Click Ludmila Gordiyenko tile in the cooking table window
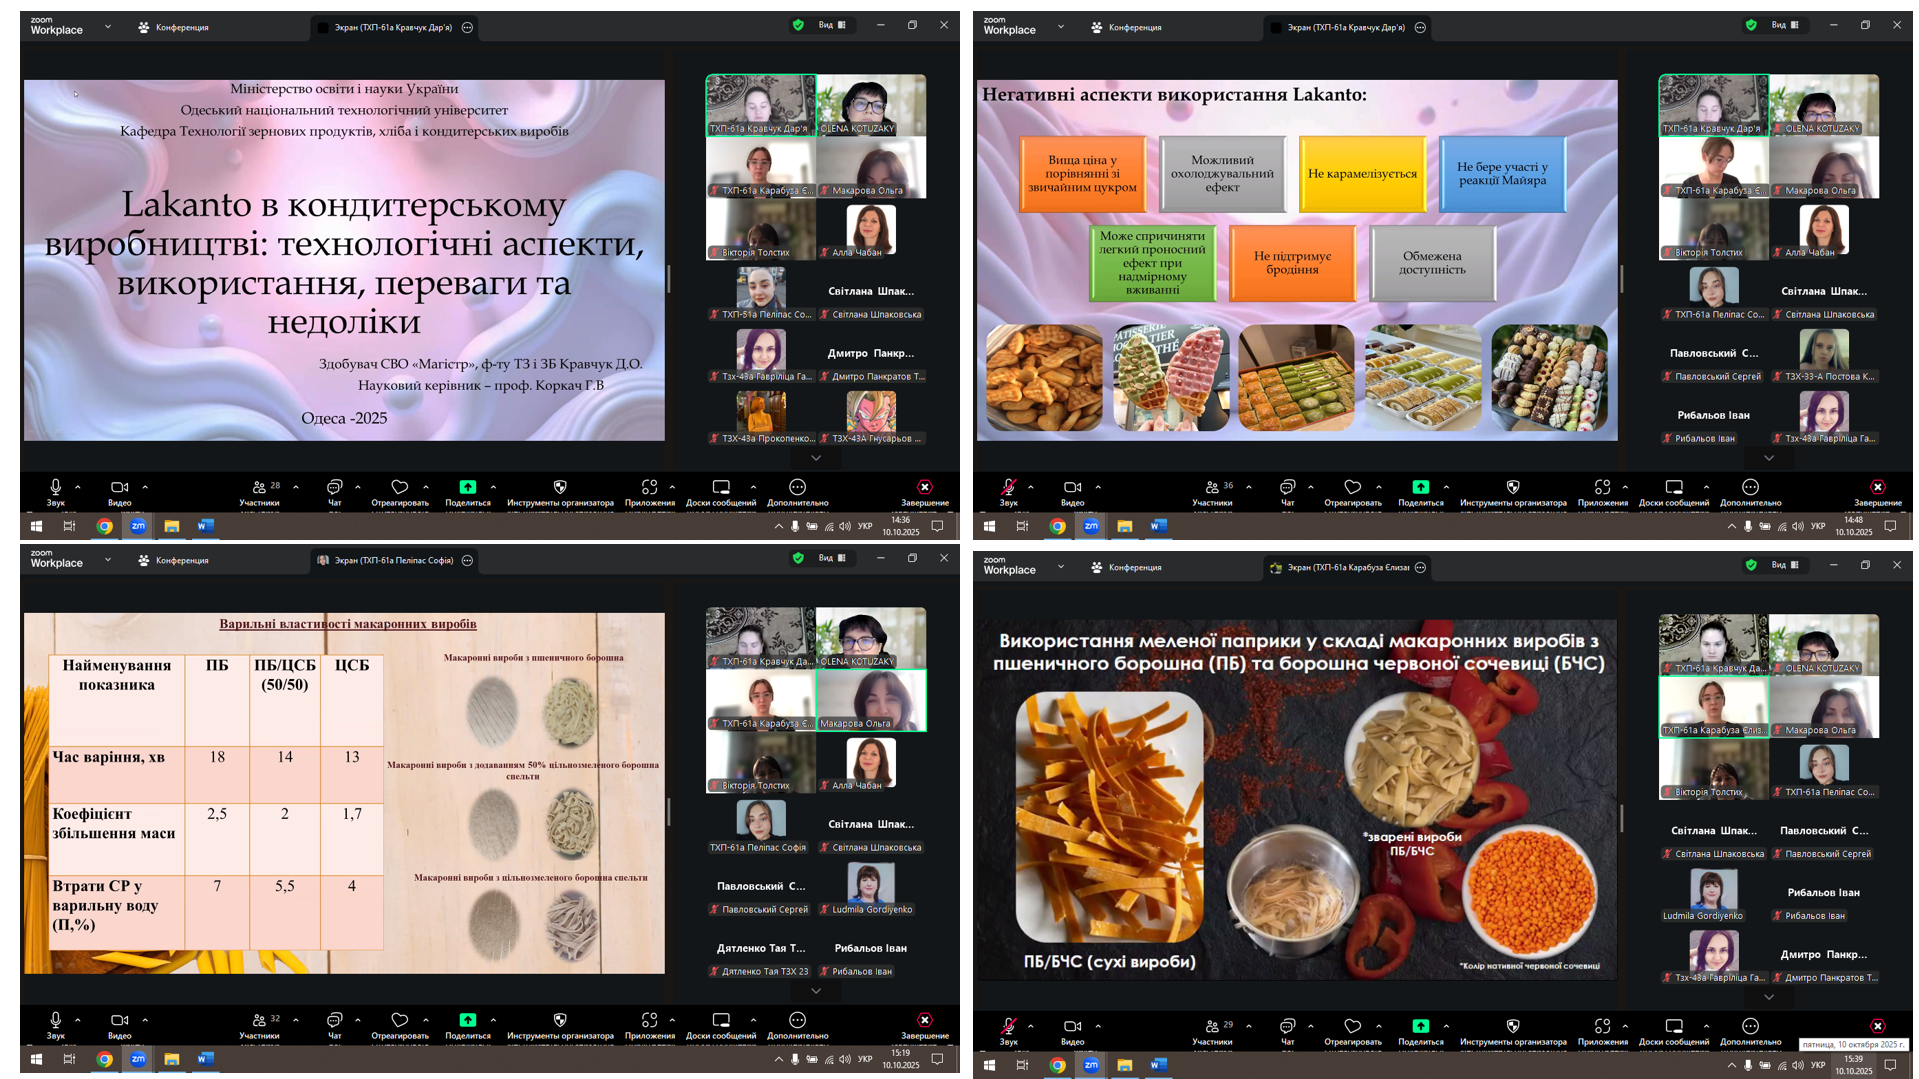 pyautogui.click(x=871, y=887)
